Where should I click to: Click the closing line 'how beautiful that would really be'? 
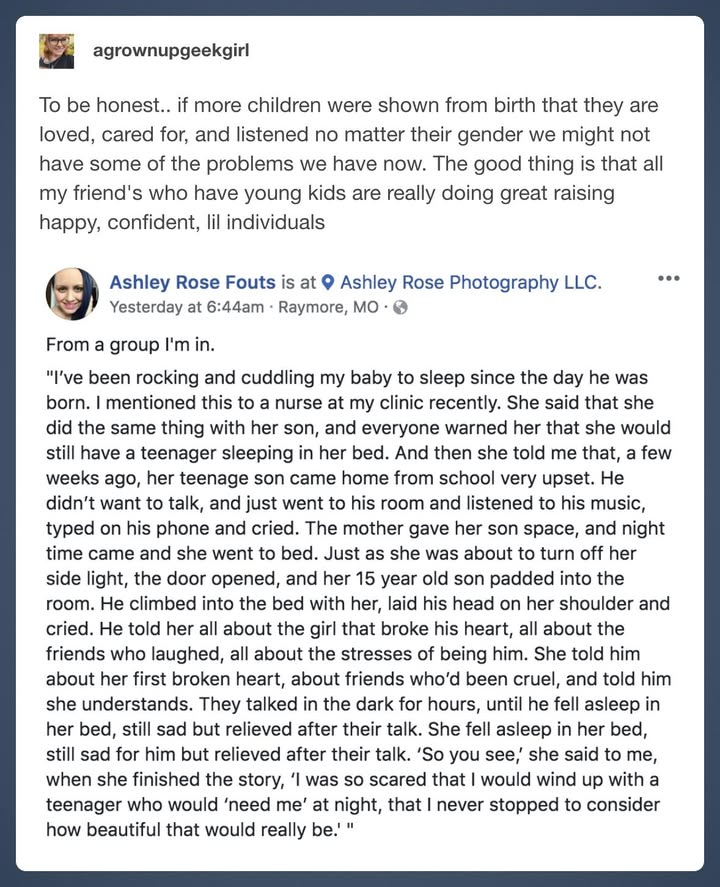[200, 829]
